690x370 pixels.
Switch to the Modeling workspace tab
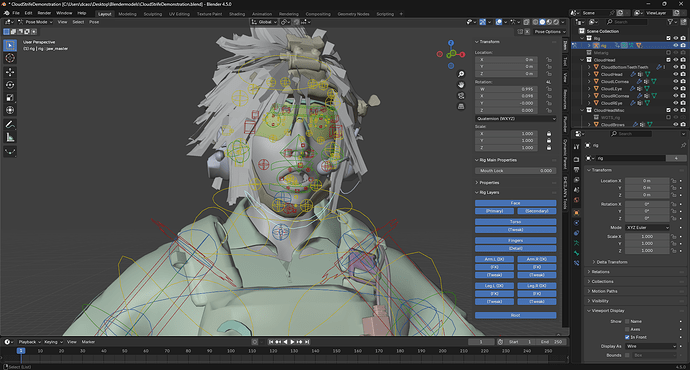point(127,14)
